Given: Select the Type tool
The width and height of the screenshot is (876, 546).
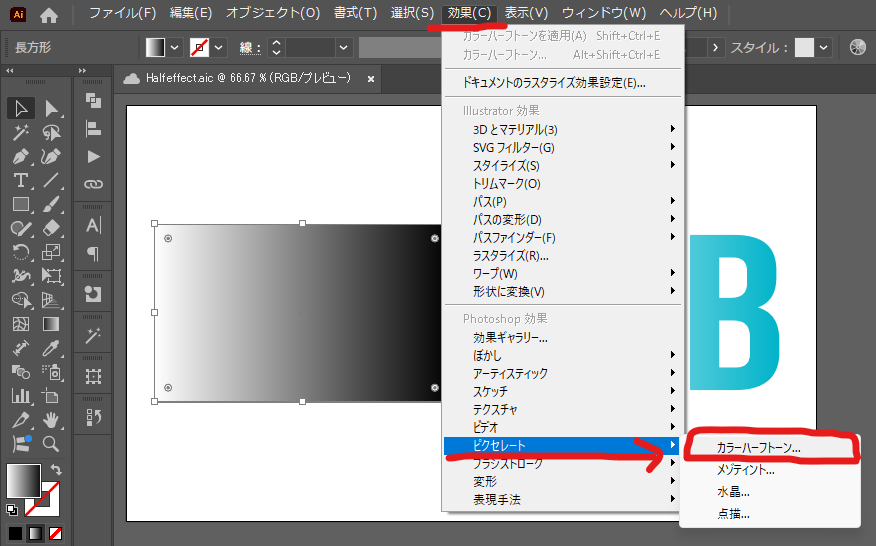Looking at the screenshot, I should tap(21, 181).
